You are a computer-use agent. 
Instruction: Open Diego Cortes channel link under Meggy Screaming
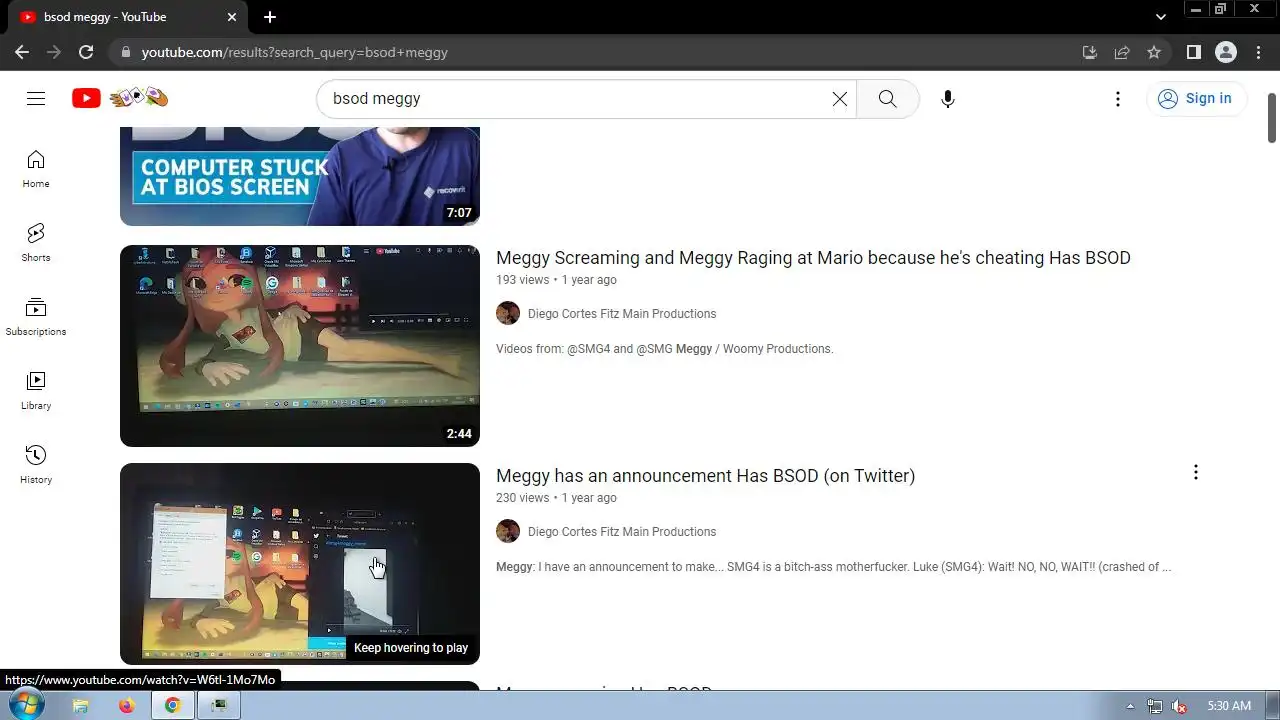point(622,314)
